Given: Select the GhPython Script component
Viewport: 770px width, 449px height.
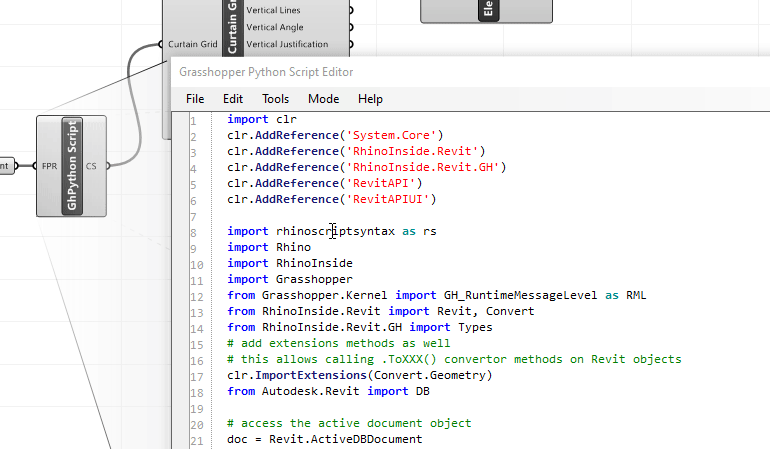Looking at the screenshot, I should coord(71,165).
